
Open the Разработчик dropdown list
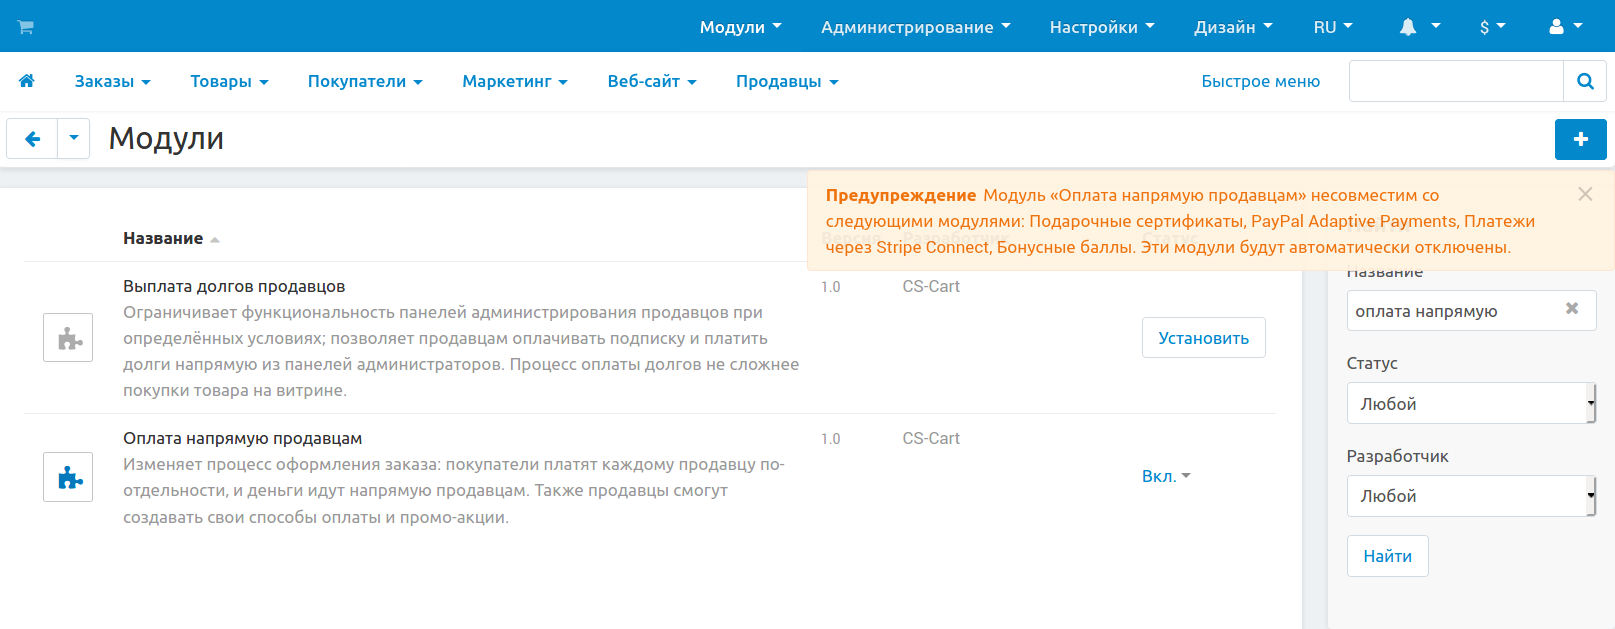pyautogui.click(x=1470, y=496)
